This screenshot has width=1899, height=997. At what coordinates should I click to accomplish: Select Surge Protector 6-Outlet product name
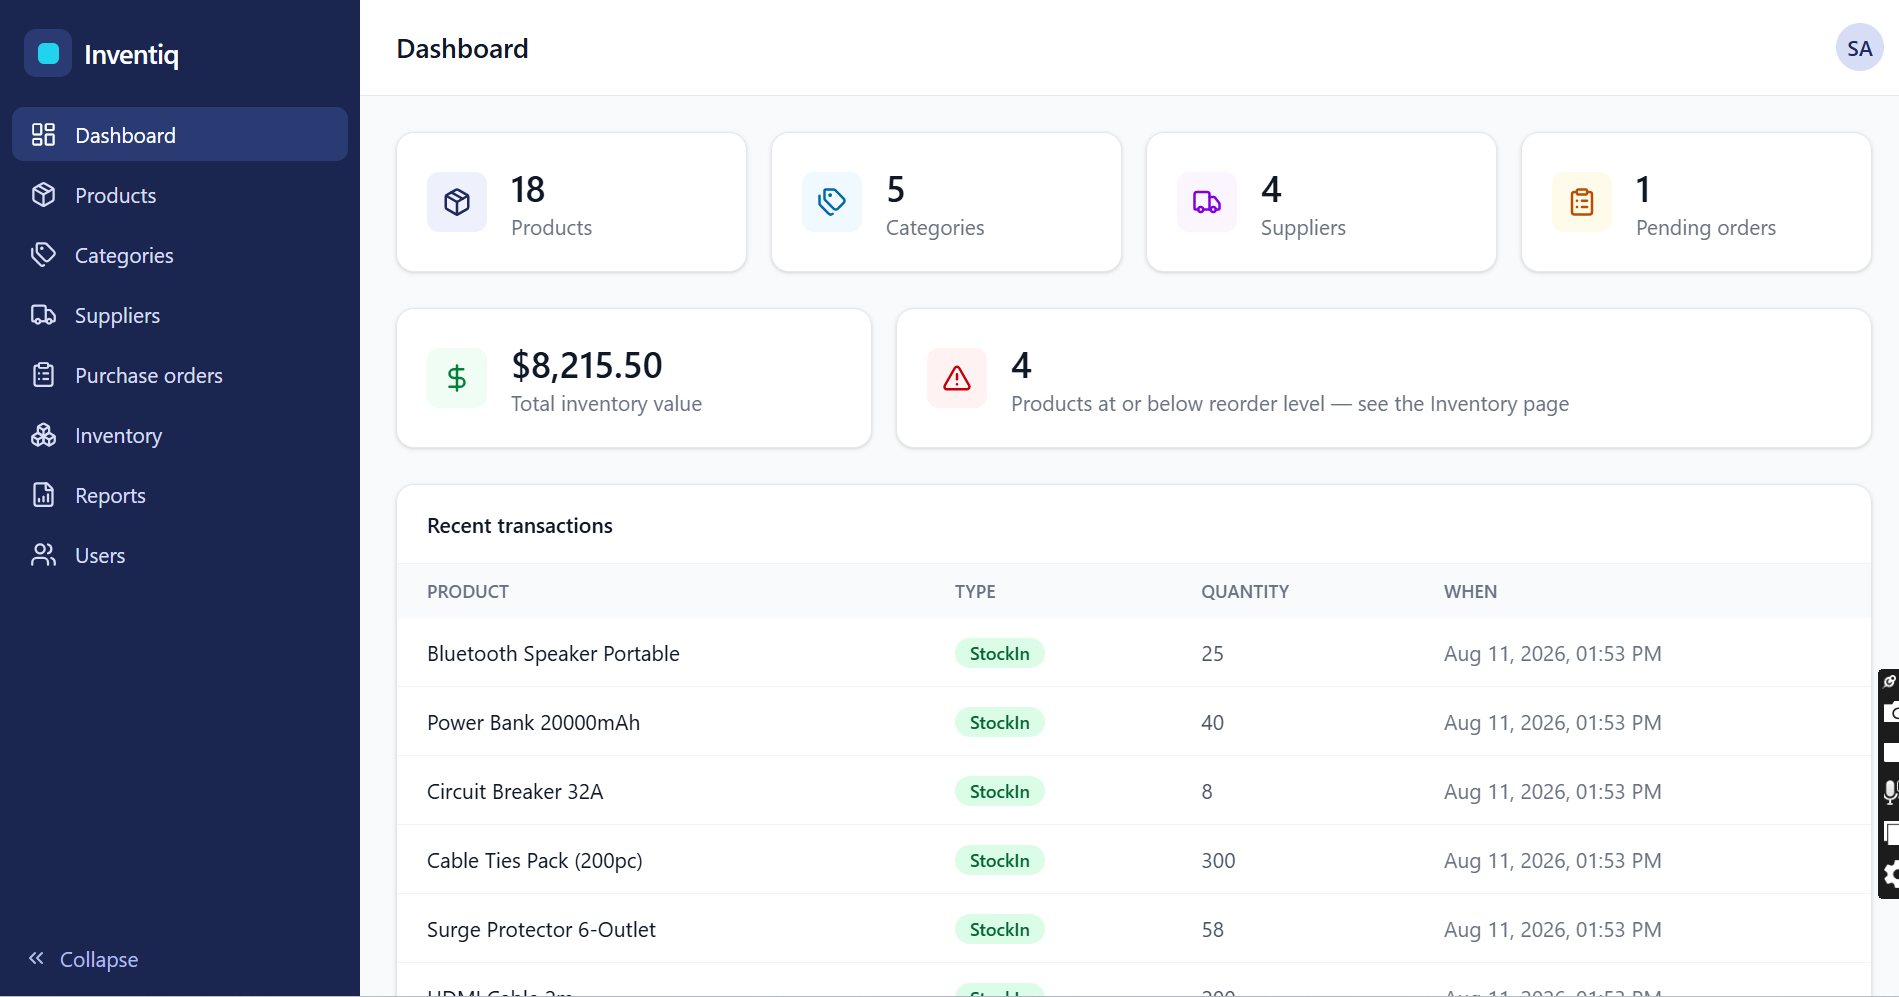click(541, 930)
